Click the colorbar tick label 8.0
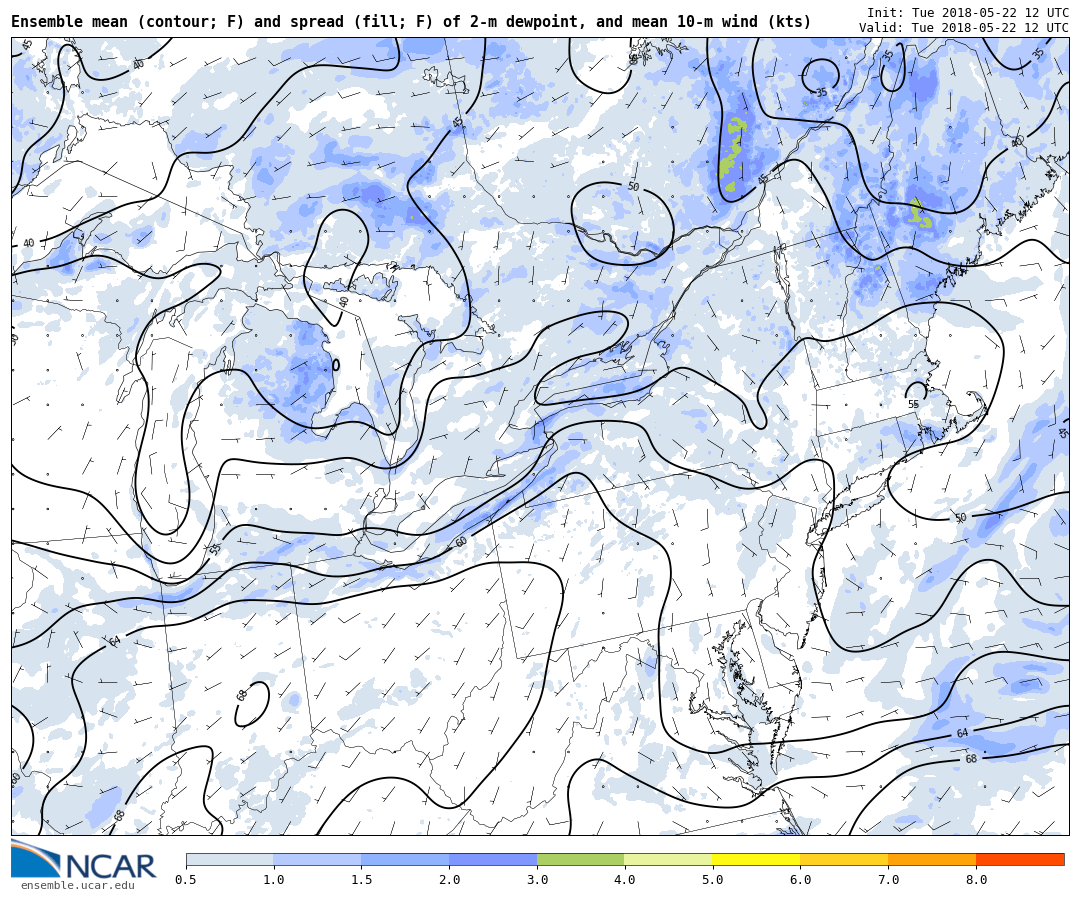The width and height of the screenshot is (1080, 898). (x=976, y=879)
